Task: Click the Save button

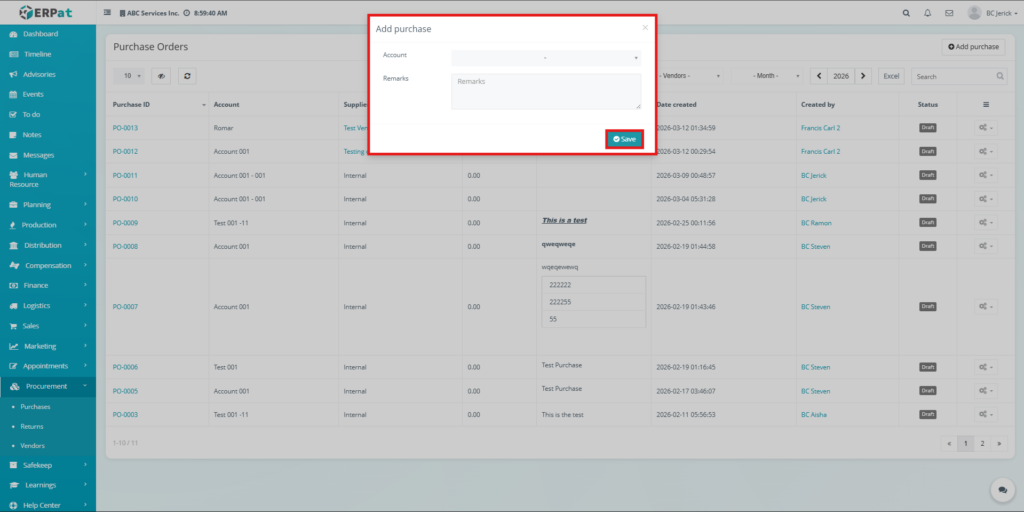Action: pos(624,139)
